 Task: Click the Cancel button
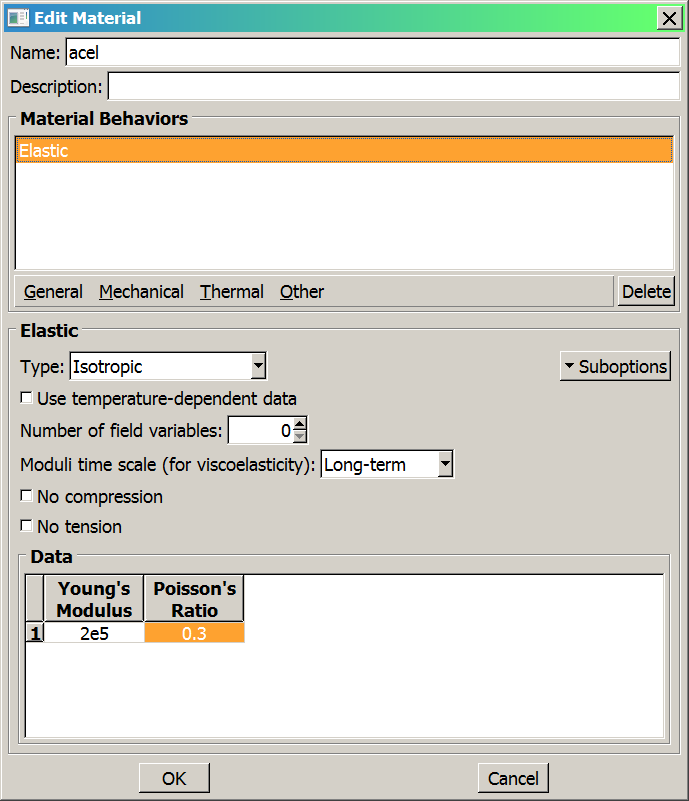click(513, 778)
